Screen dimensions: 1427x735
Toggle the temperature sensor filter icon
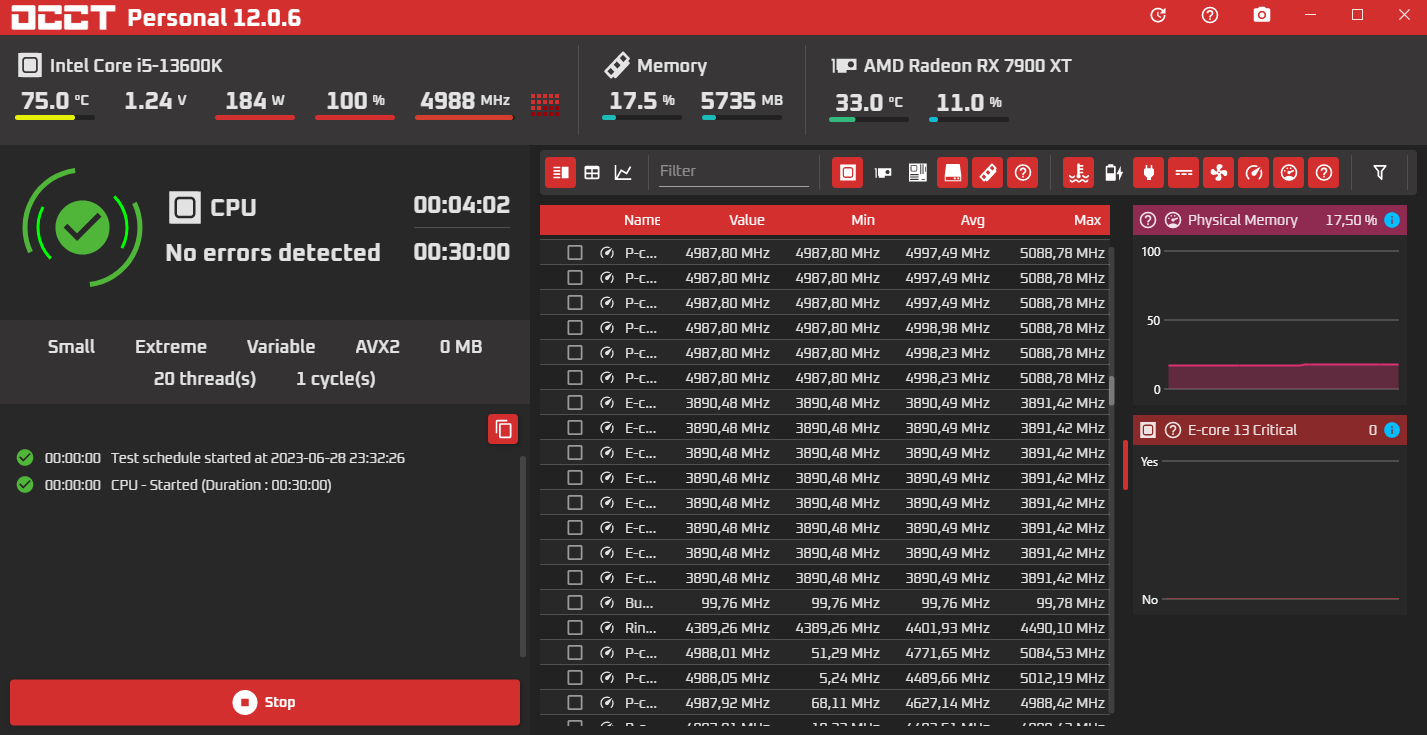(1078, 172)
